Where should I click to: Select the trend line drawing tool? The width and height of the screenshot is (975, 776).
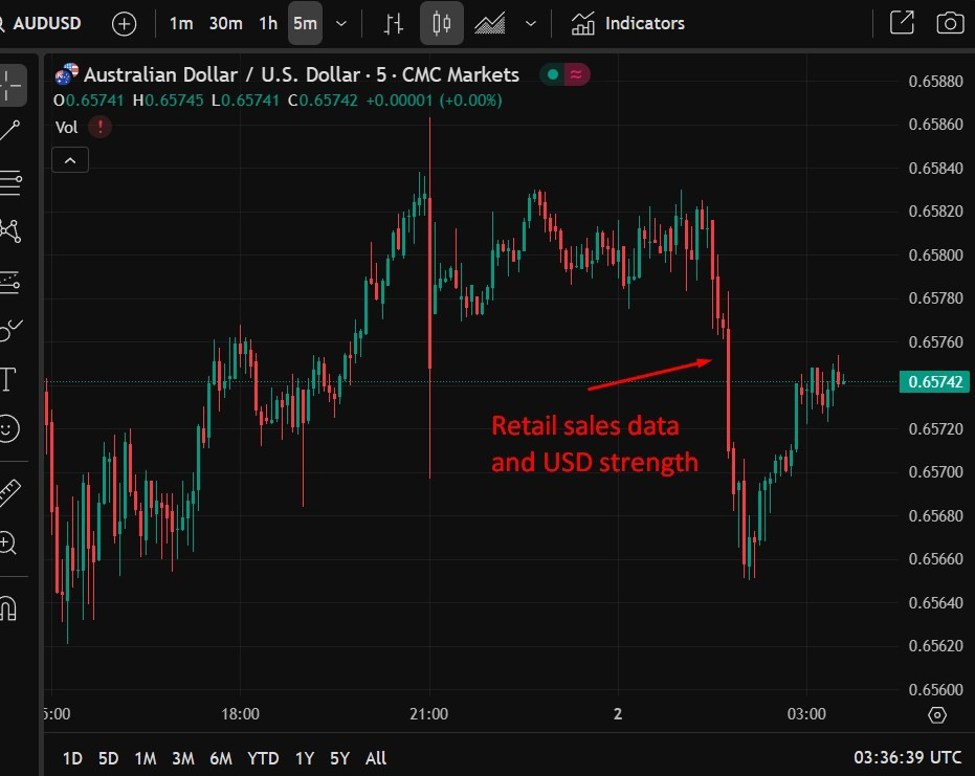click(11, 131)
